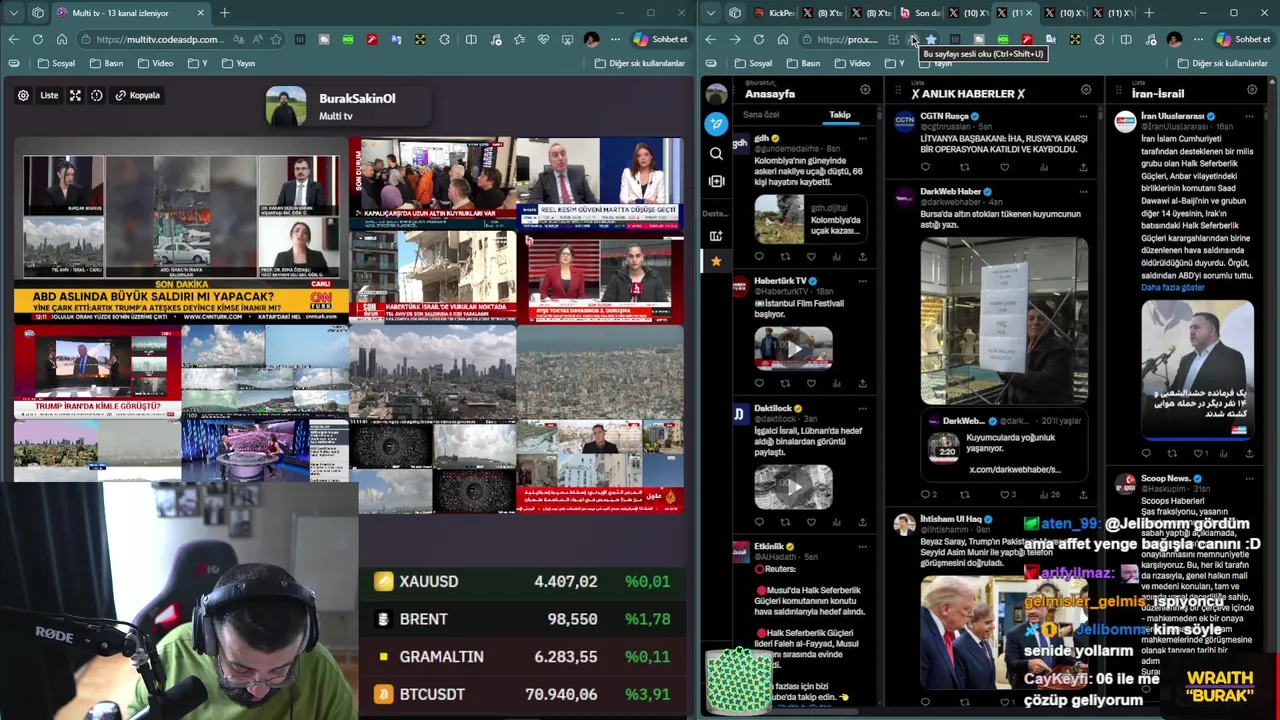Open Multi tv settings gear
Image resolution: width=1280 pixels, height=720 pixels.
coord(23,95)
